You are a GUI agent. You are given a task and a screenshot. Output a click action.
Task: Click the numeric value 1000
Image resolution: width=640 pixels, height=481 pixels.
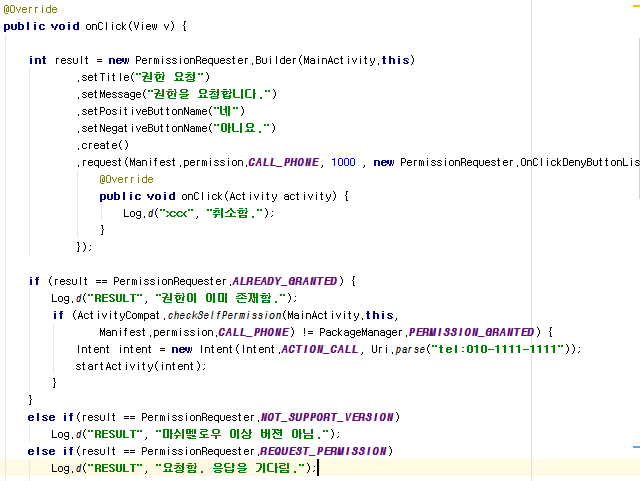coord(343,162)
